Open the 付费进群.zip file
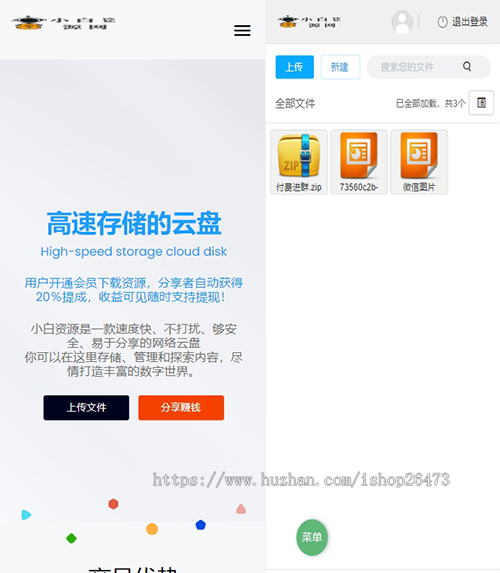 click(299, 162)
